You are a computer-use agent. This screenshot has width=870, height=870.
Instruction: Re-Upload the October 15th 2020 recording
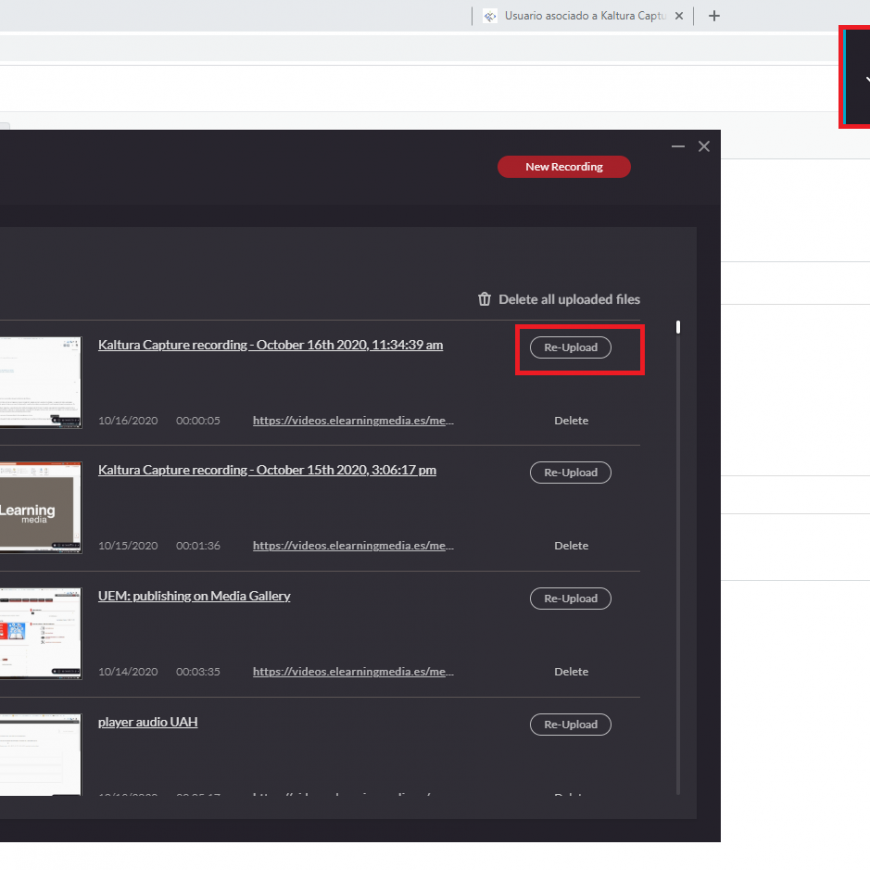pyautogui.click(x=570, y=473)
